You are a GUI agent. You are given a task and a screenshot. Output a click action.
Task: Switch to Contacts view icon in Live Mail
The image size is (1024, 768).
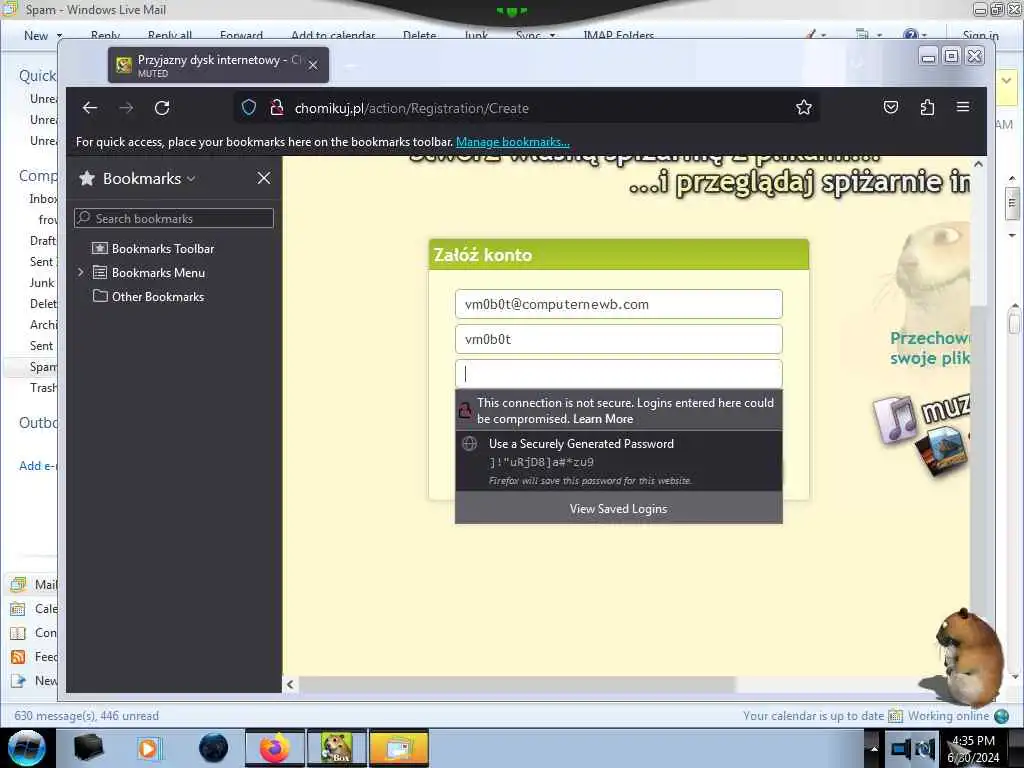click(x=18, y=633)
